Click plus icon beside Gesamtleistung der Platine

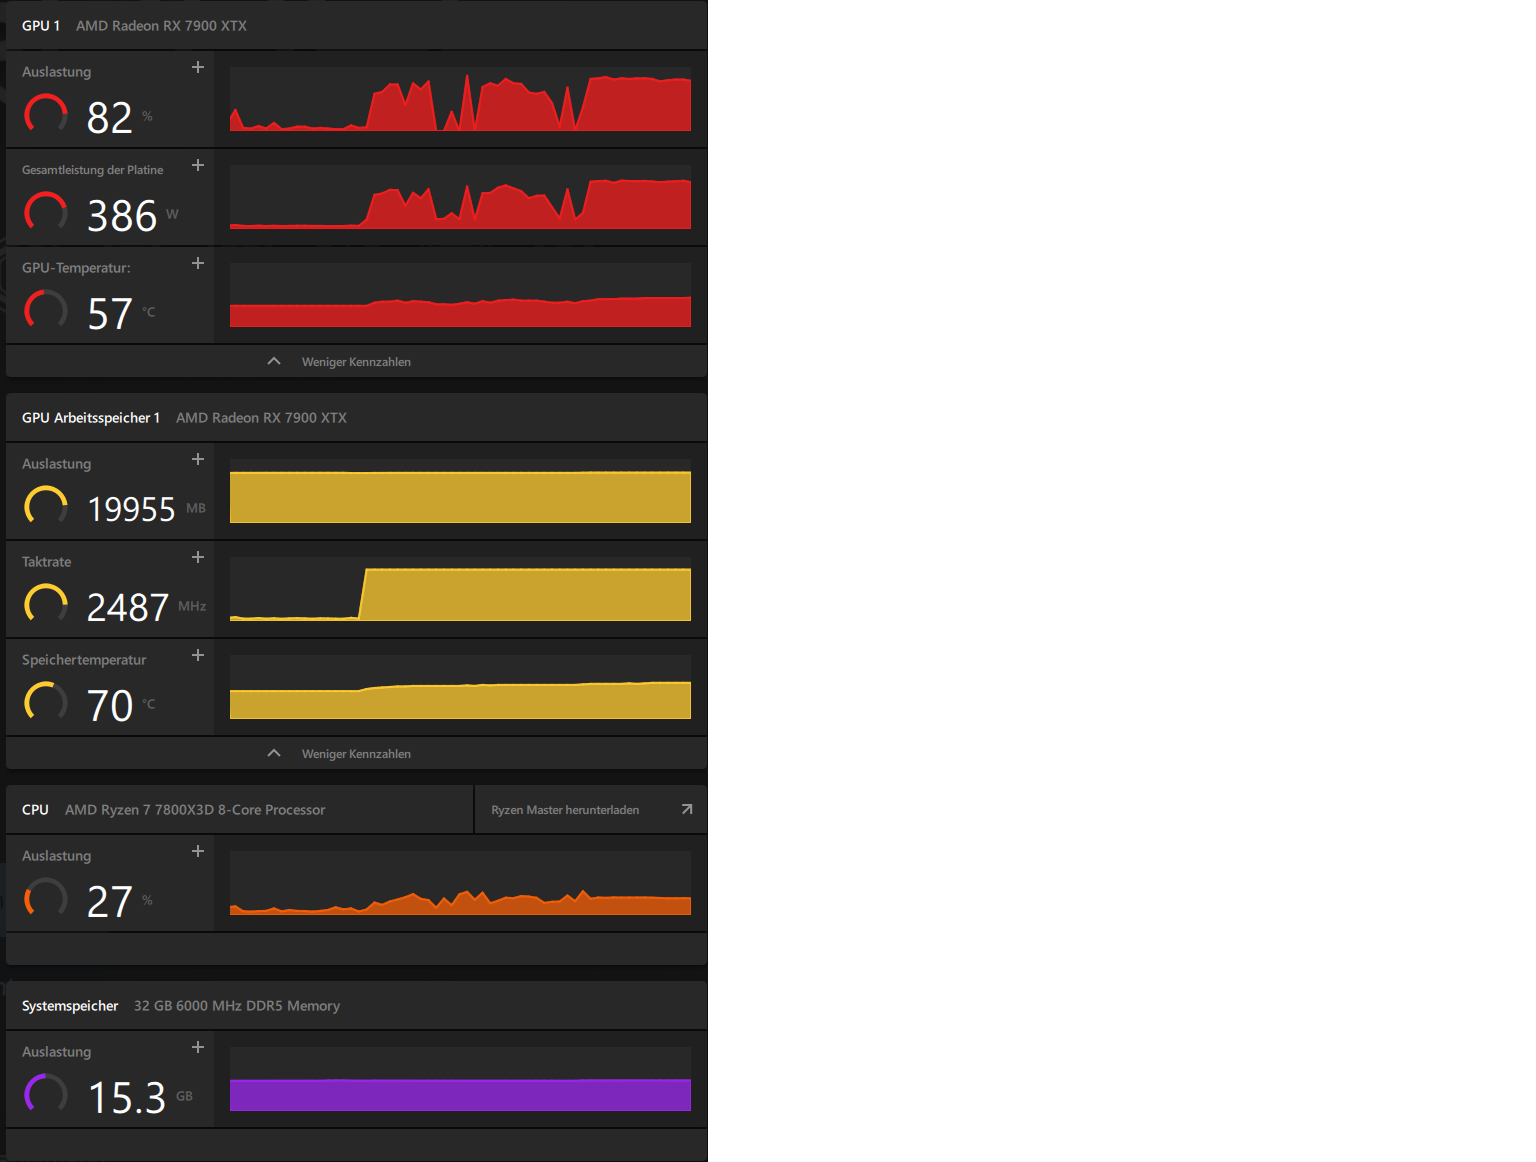198,165
